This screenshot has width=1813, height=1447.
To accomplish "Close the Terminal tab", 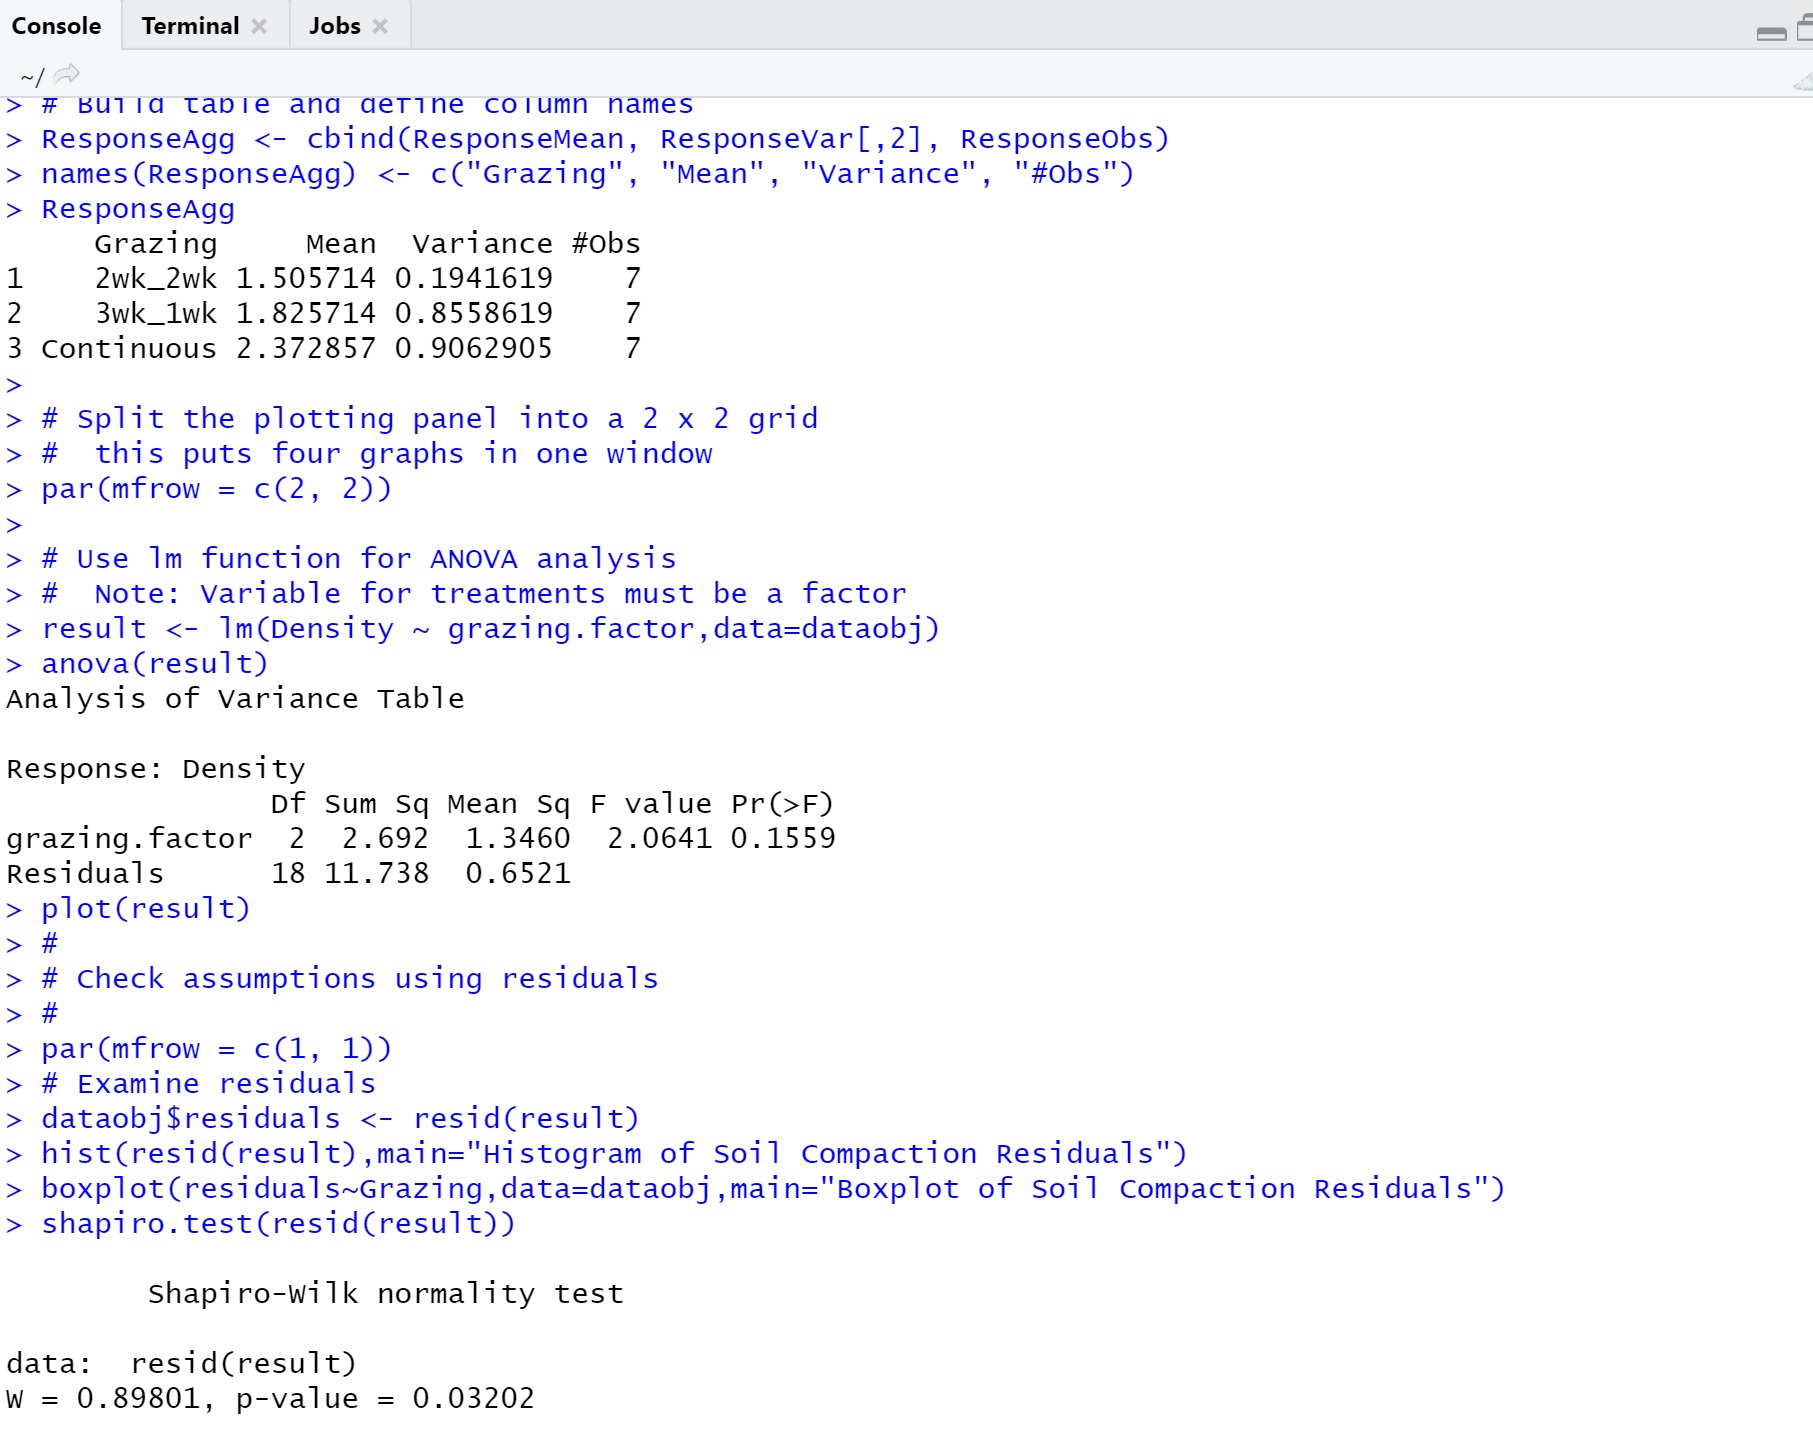I will 259,26.
